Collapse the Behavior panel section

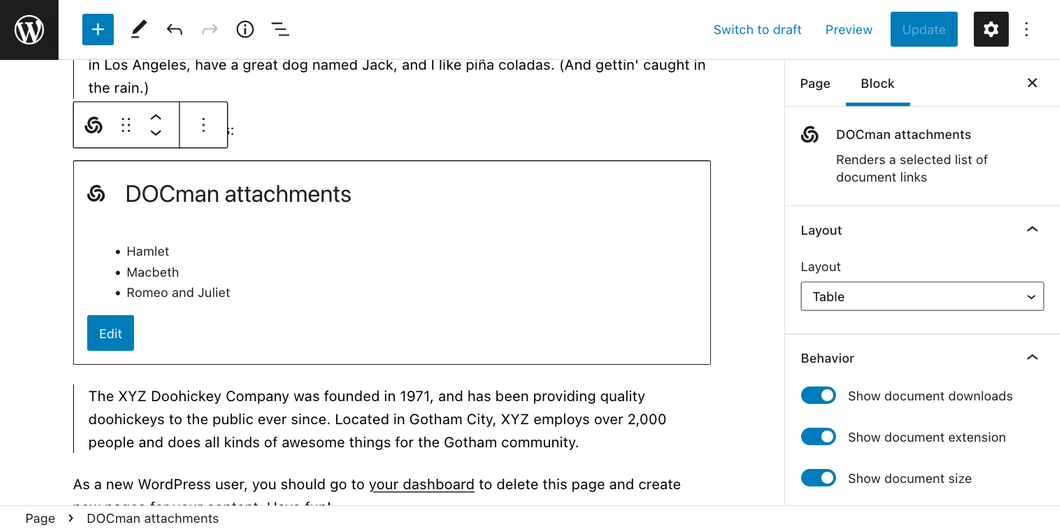pyautogui.click(x=1032, y=358)
